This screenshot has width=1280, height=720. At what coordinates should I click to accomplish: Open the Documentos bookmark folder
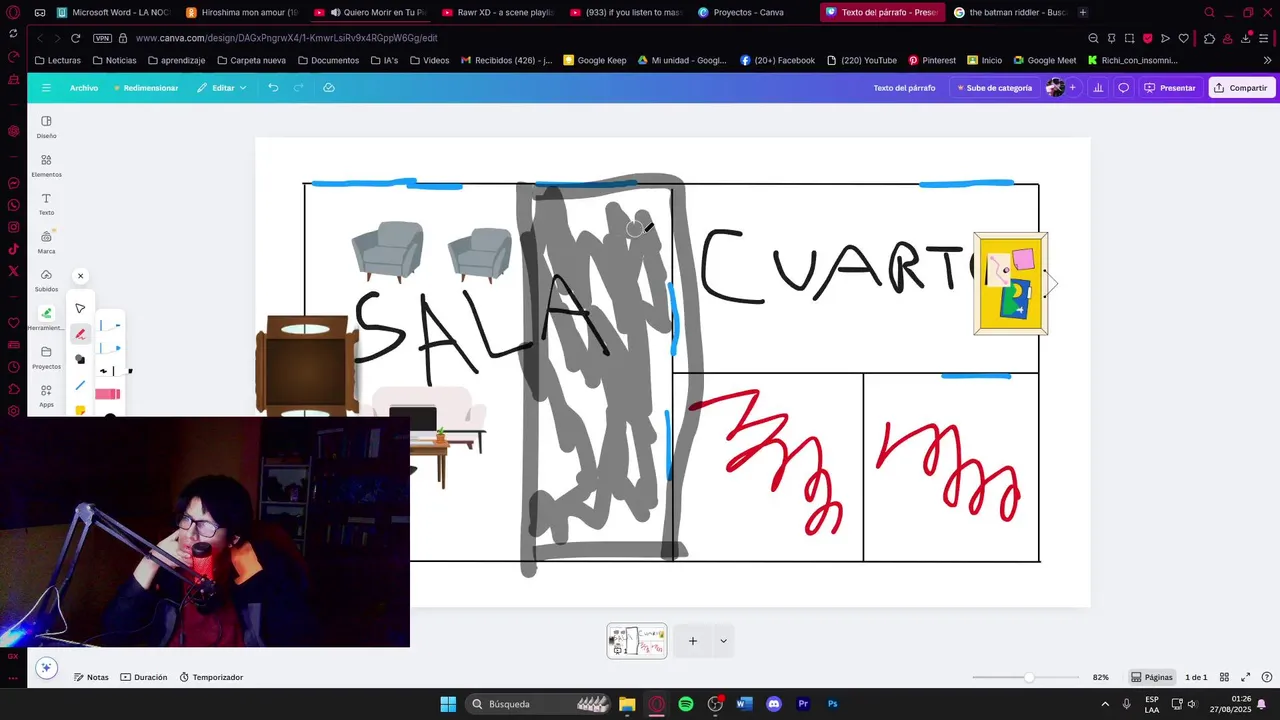(x=328, y=60)
